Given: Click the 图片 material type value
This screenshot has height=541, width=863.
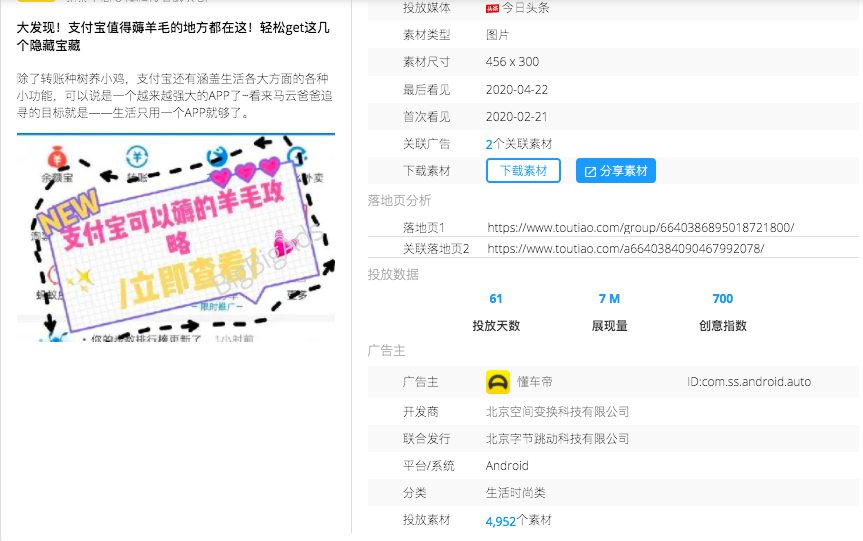Looking at the screenshot, I should click(498, 35).
